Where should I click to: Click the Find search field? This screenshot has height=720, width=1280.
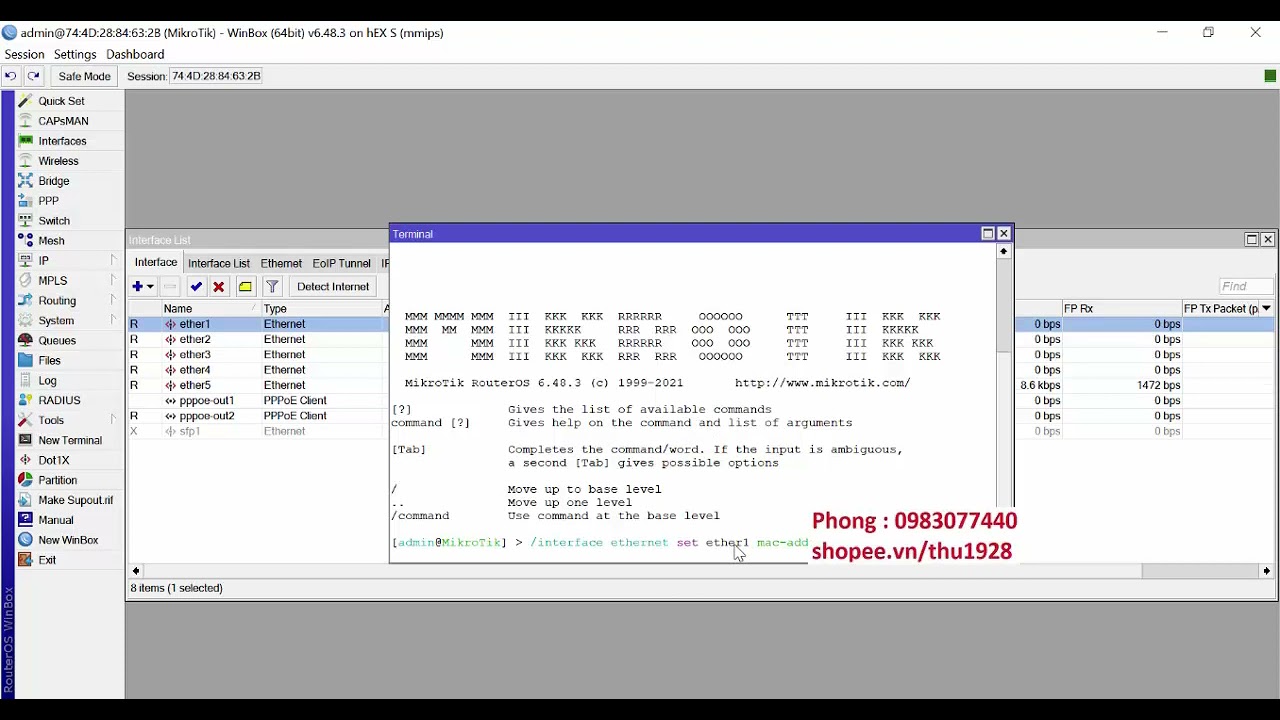click(x=1246, y=287)
